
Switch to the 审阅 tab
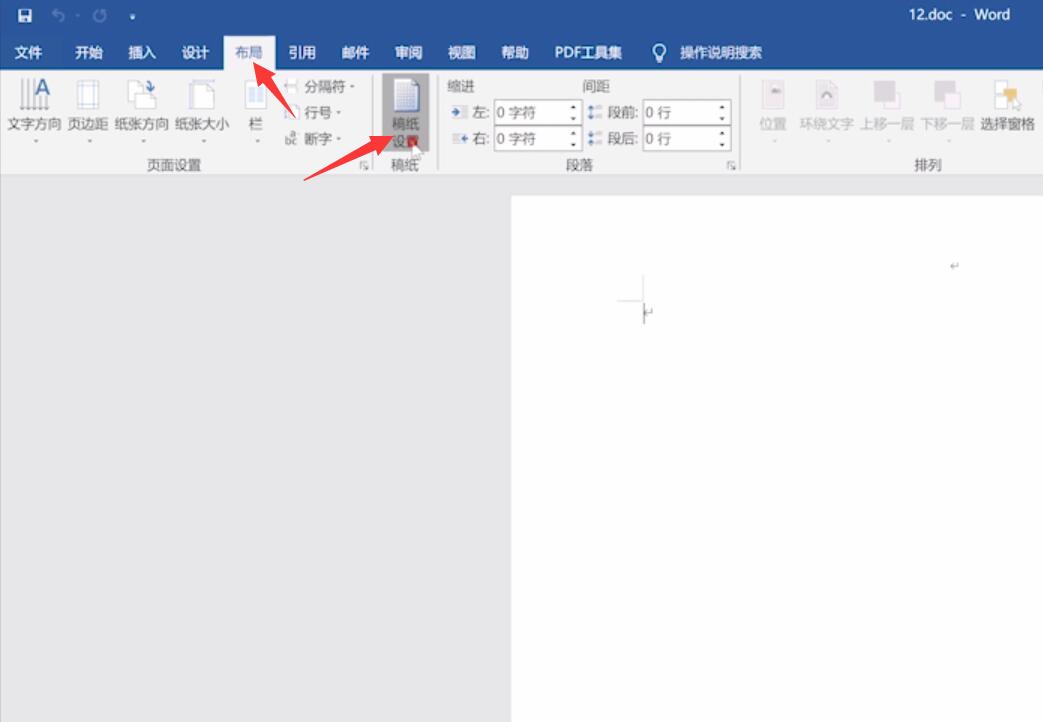tap(408, 53)
